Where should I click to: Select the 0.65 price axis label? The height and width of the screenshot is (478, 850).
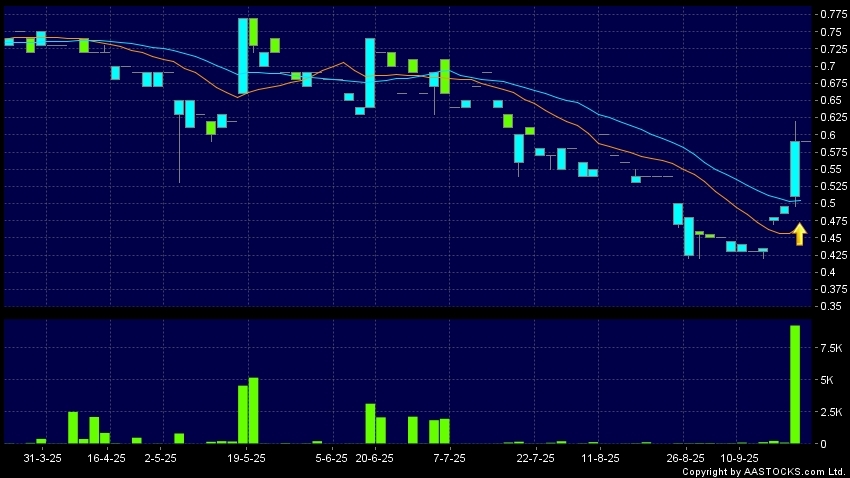pos(831,100)
